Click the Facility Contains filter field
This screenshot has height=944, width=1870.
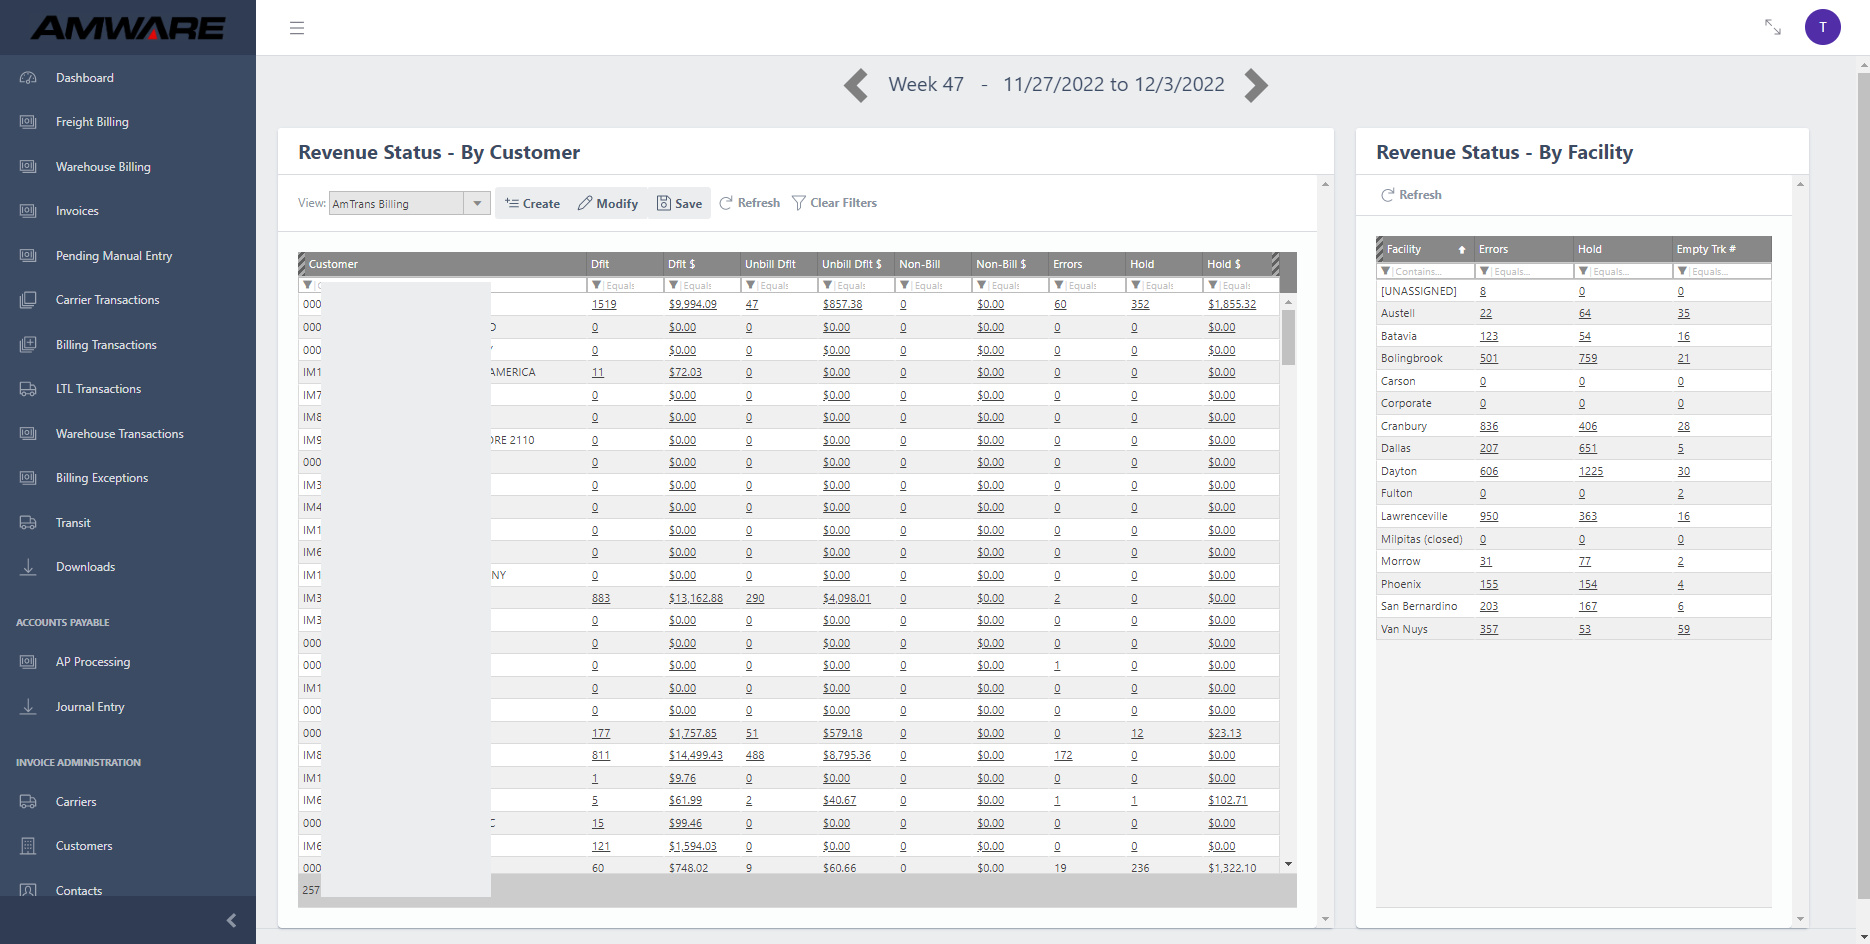tap(1432, 271)
